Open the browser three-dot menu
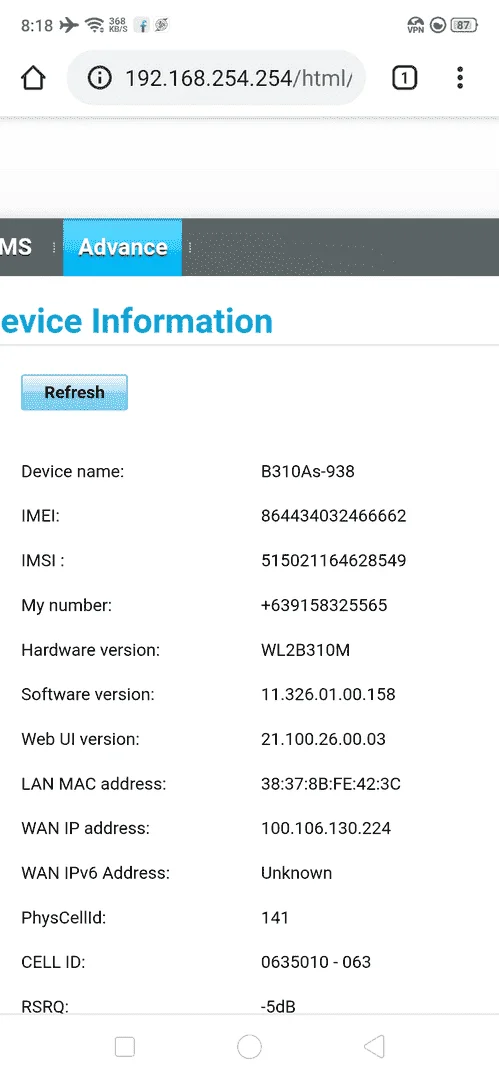Screen dimensions: 499x1080 (460, 78)
